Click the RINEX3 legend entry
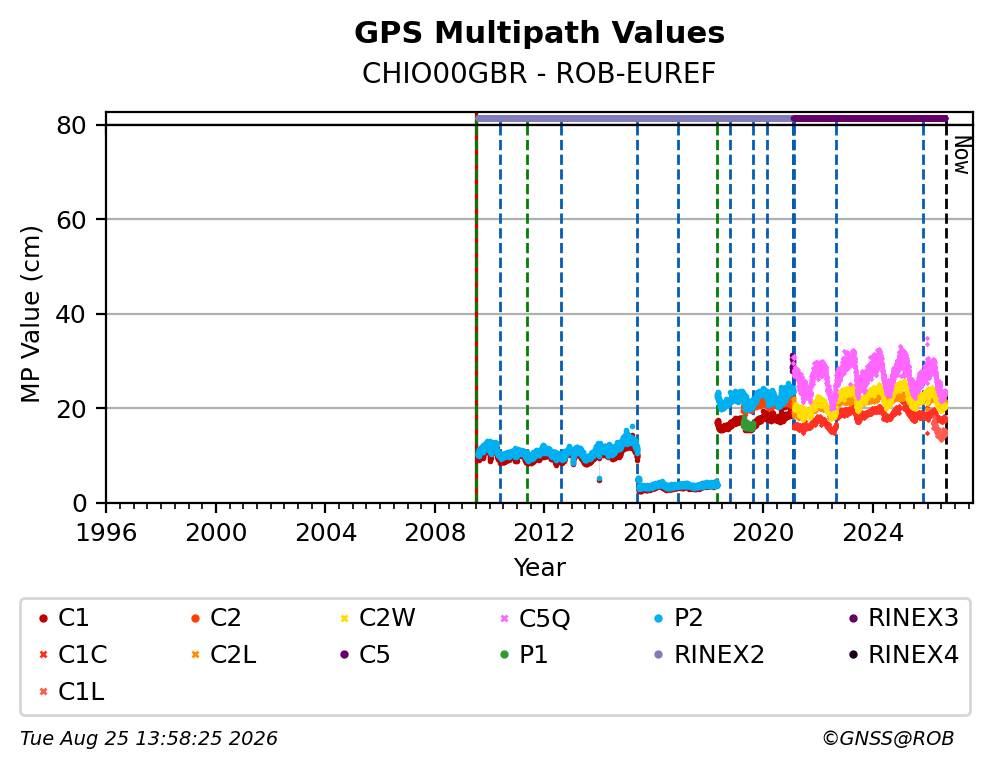The image size is (992, 769). (903, 618)
